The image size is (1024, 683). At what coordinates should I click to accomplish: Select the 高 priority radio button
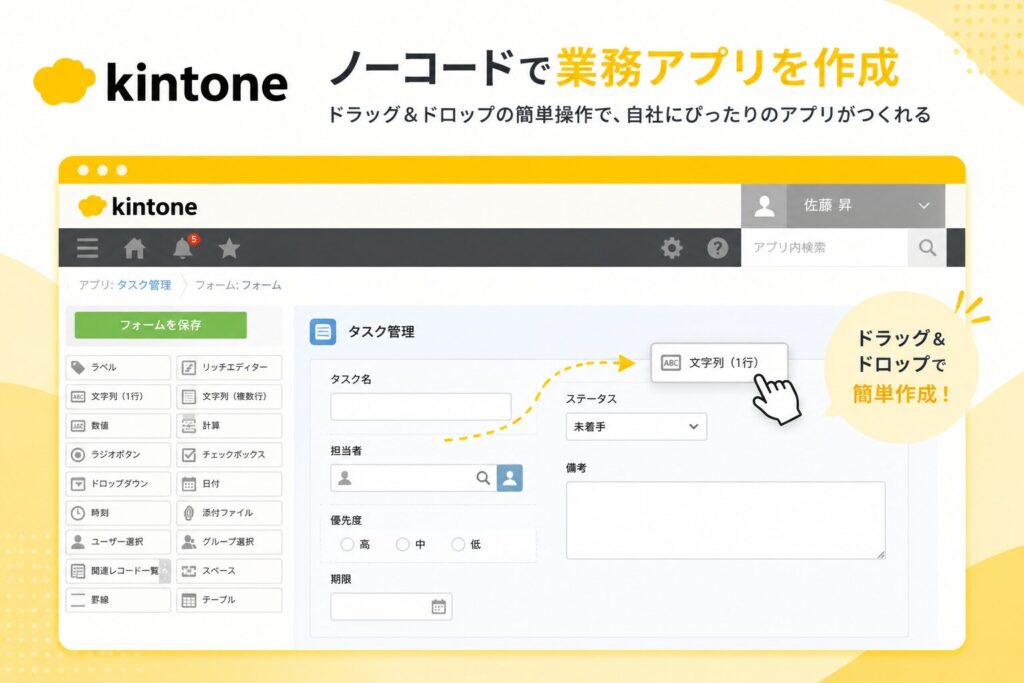[x=347, y=544]
